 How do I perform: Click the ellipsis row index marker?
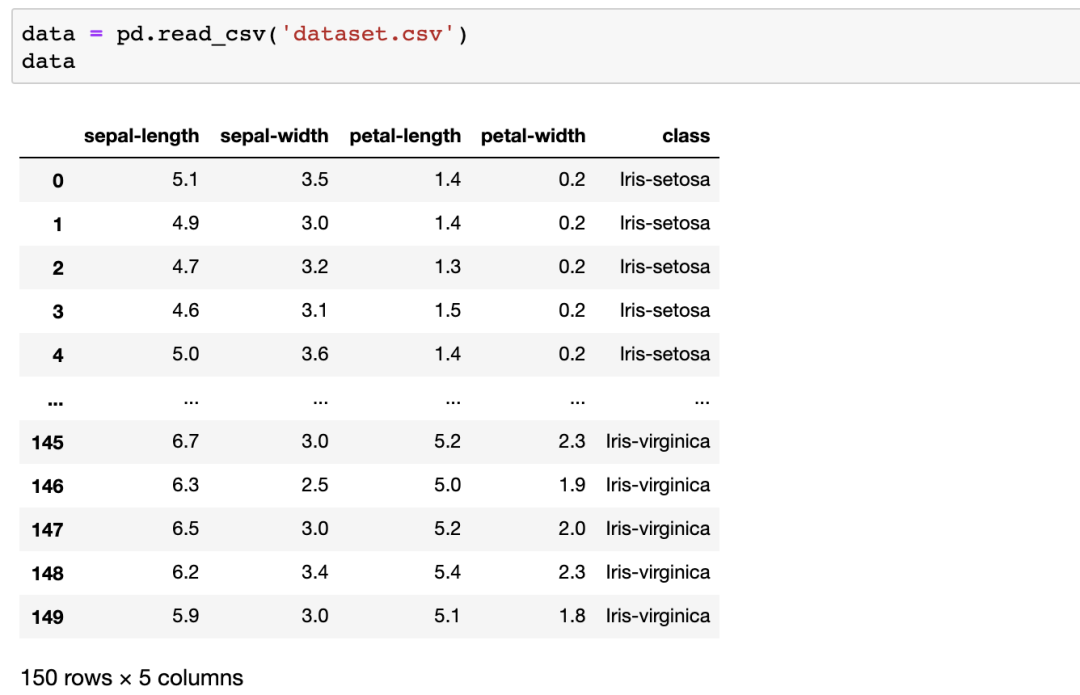pos(56,402)
